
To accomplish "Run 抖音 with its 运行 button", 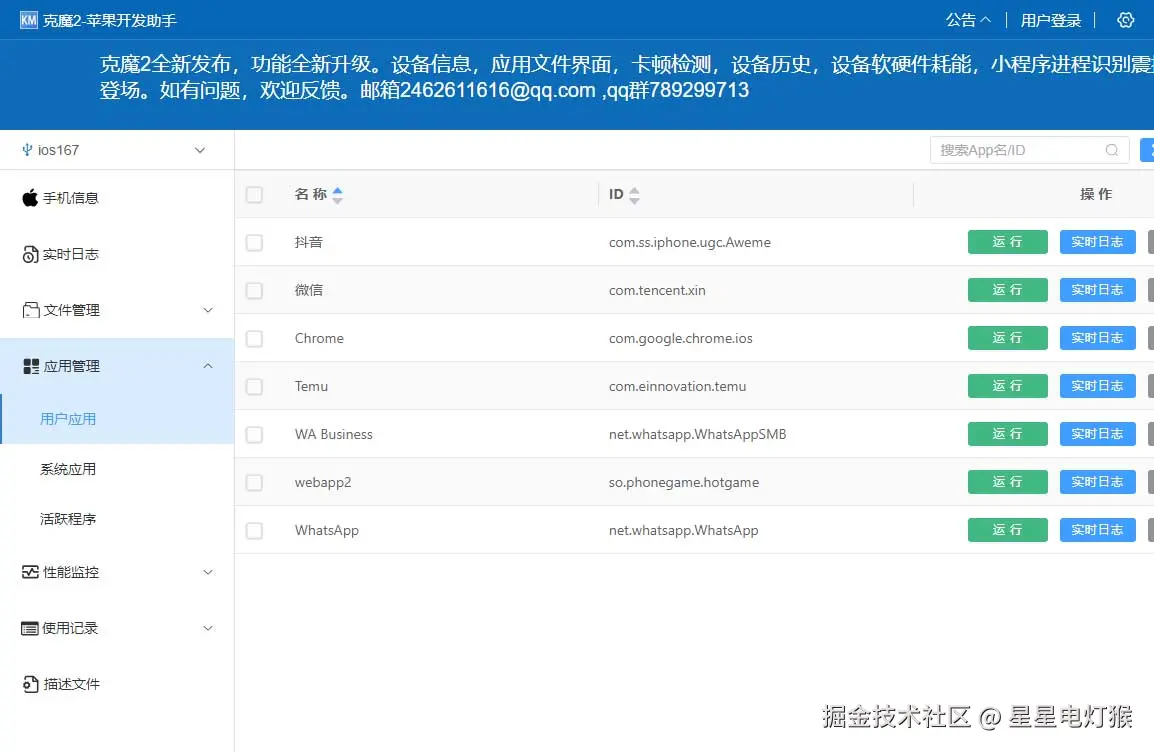I will pyautogui.click(x=1007, y=241).
